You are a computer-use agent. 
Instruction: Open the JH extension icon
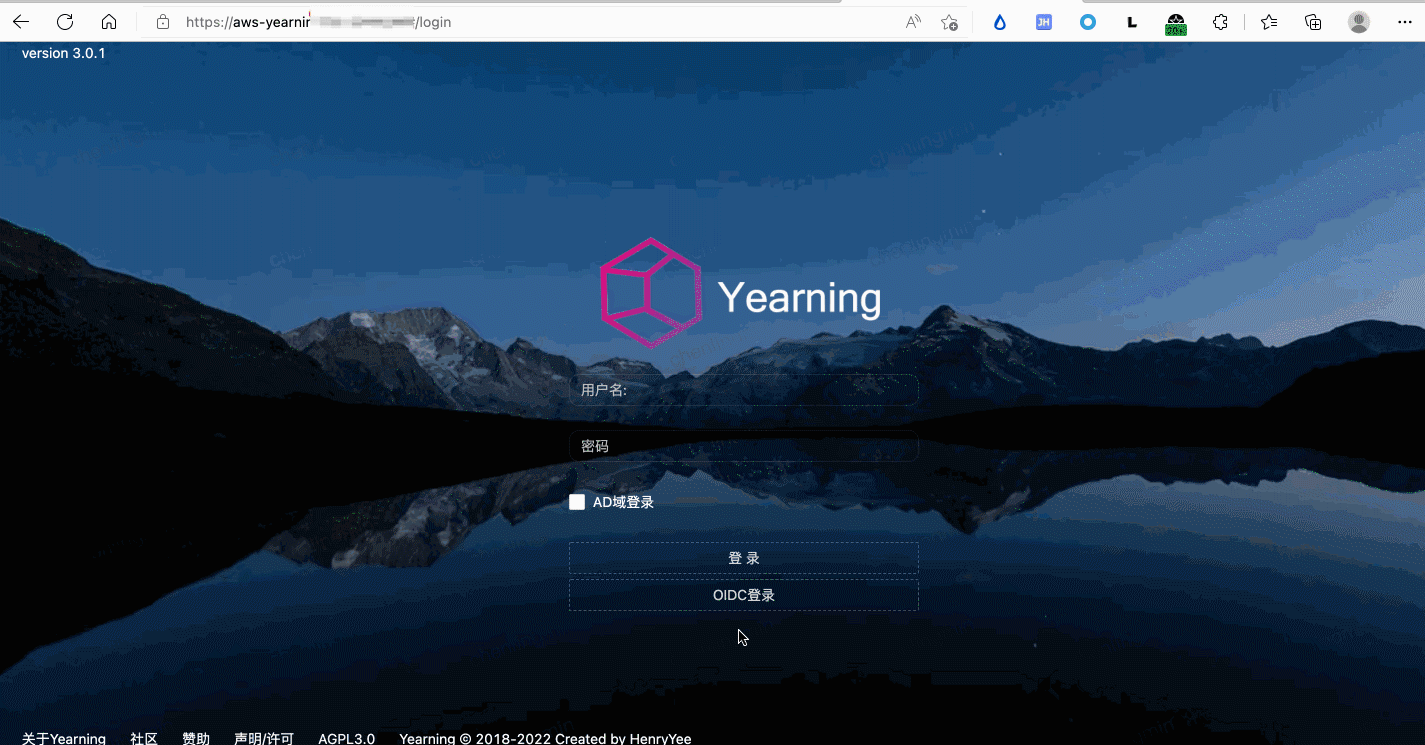coord(1044,22)
